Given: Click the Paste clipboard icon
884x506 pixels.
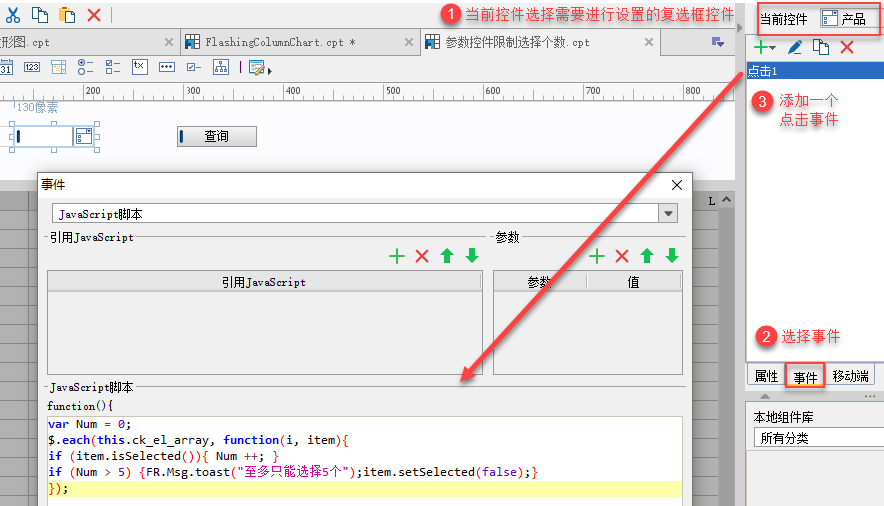Looking at the screenshot, I should [x=67, y=15].
